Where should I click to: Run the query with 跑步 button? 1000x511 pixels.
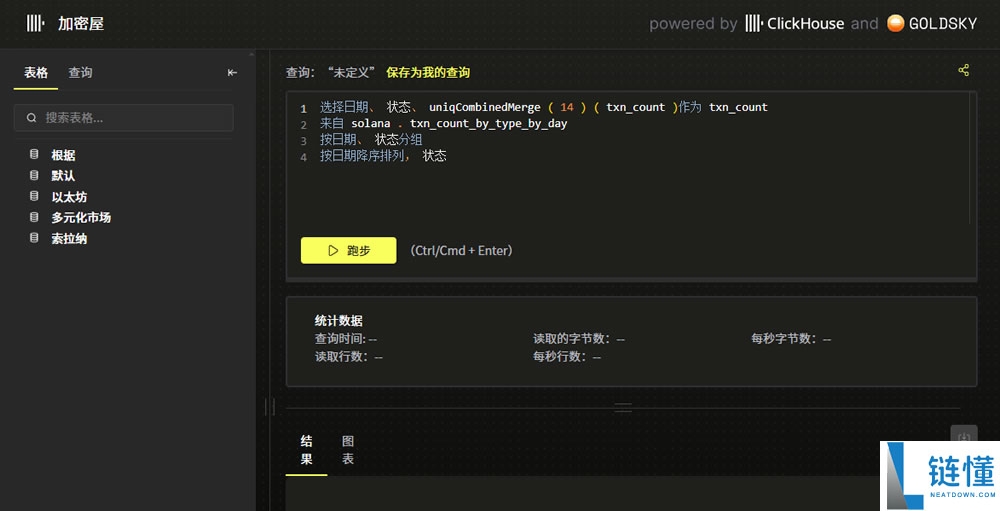348,251
